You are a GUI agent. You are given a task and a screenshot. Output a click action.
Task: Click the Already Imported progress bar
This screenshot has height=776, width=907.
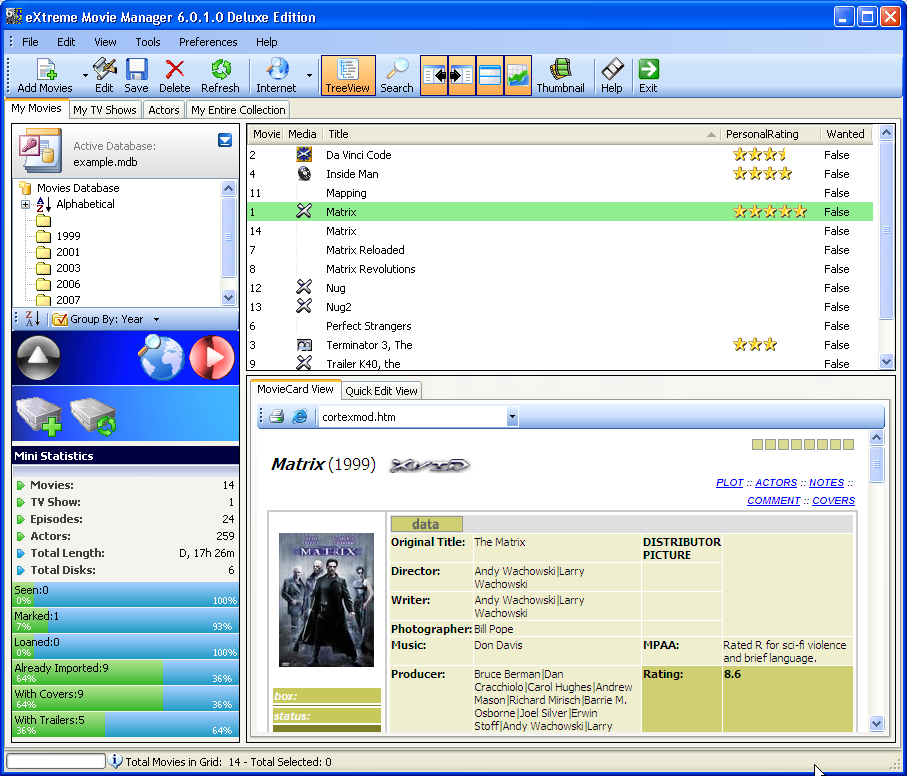coord(126,672)
